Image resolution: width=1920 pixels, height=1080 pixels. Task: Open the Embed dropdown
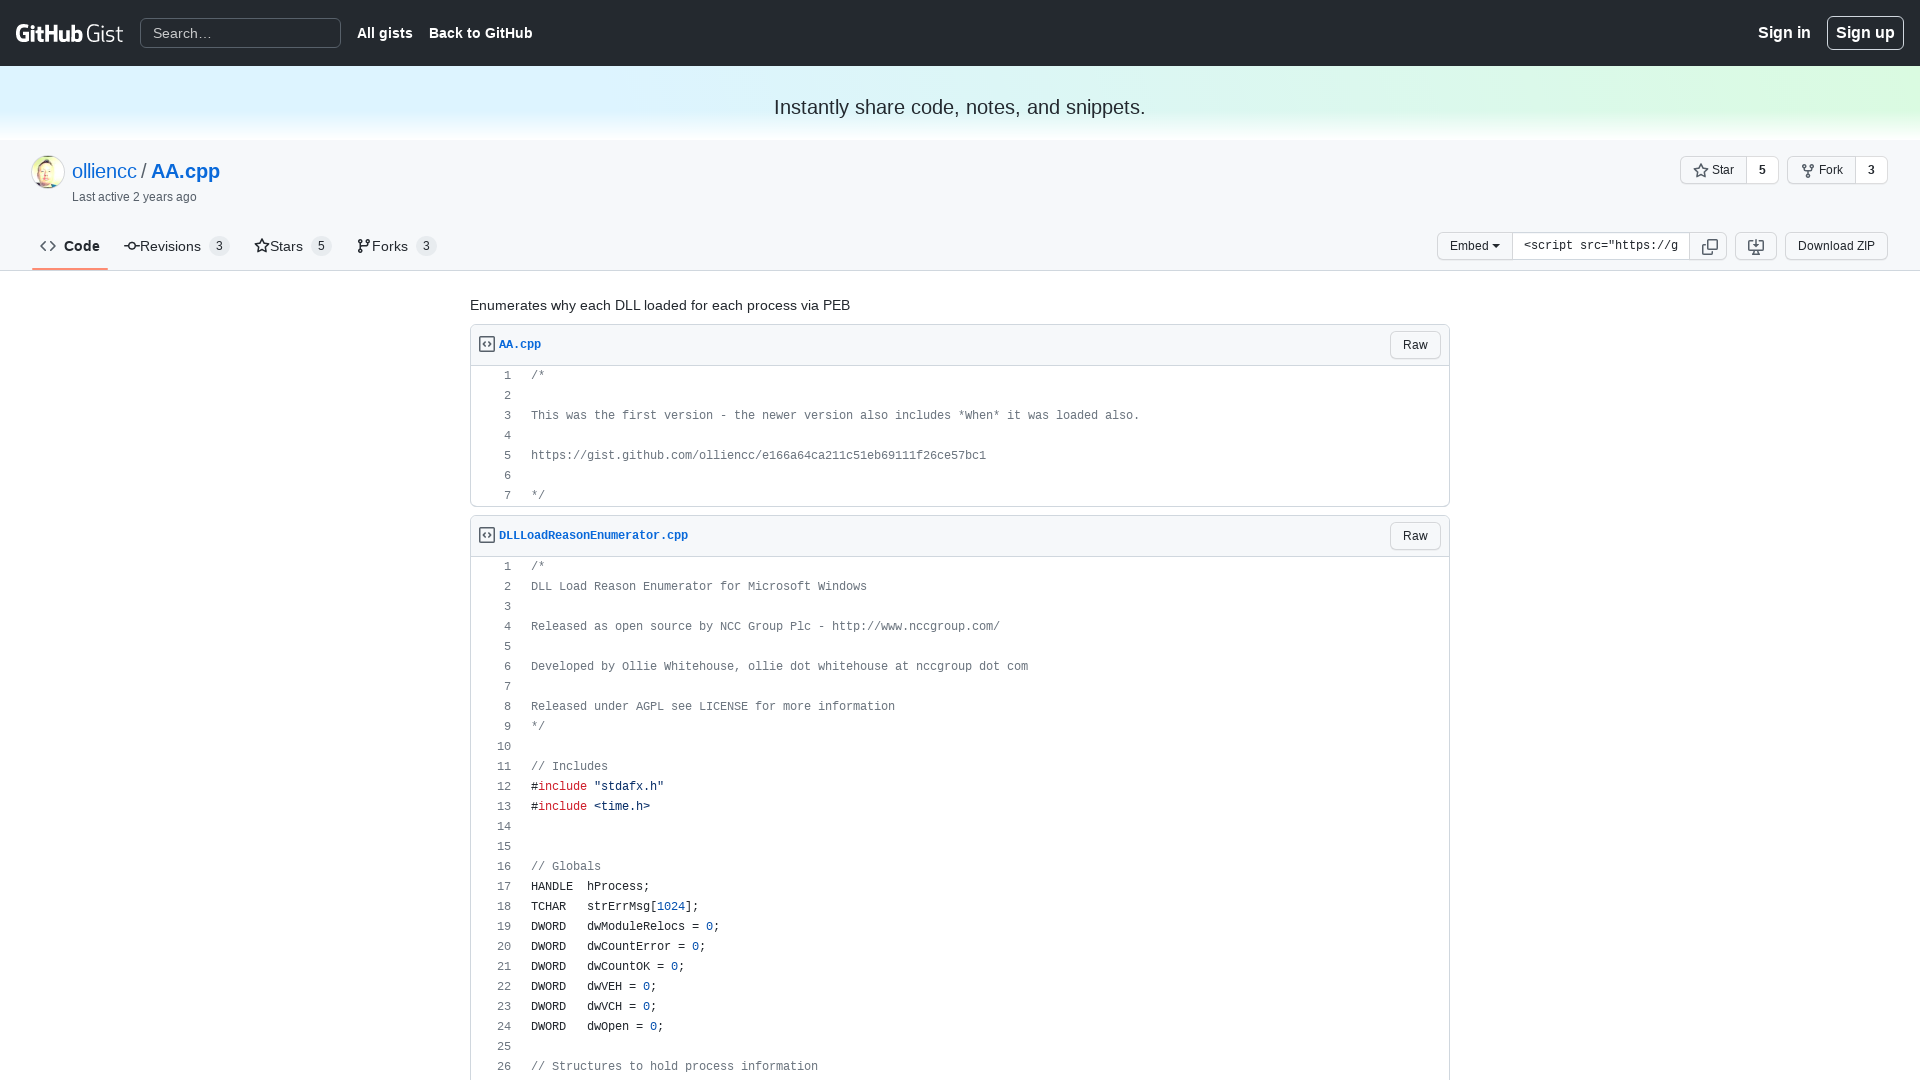[x=1474, y=246]
